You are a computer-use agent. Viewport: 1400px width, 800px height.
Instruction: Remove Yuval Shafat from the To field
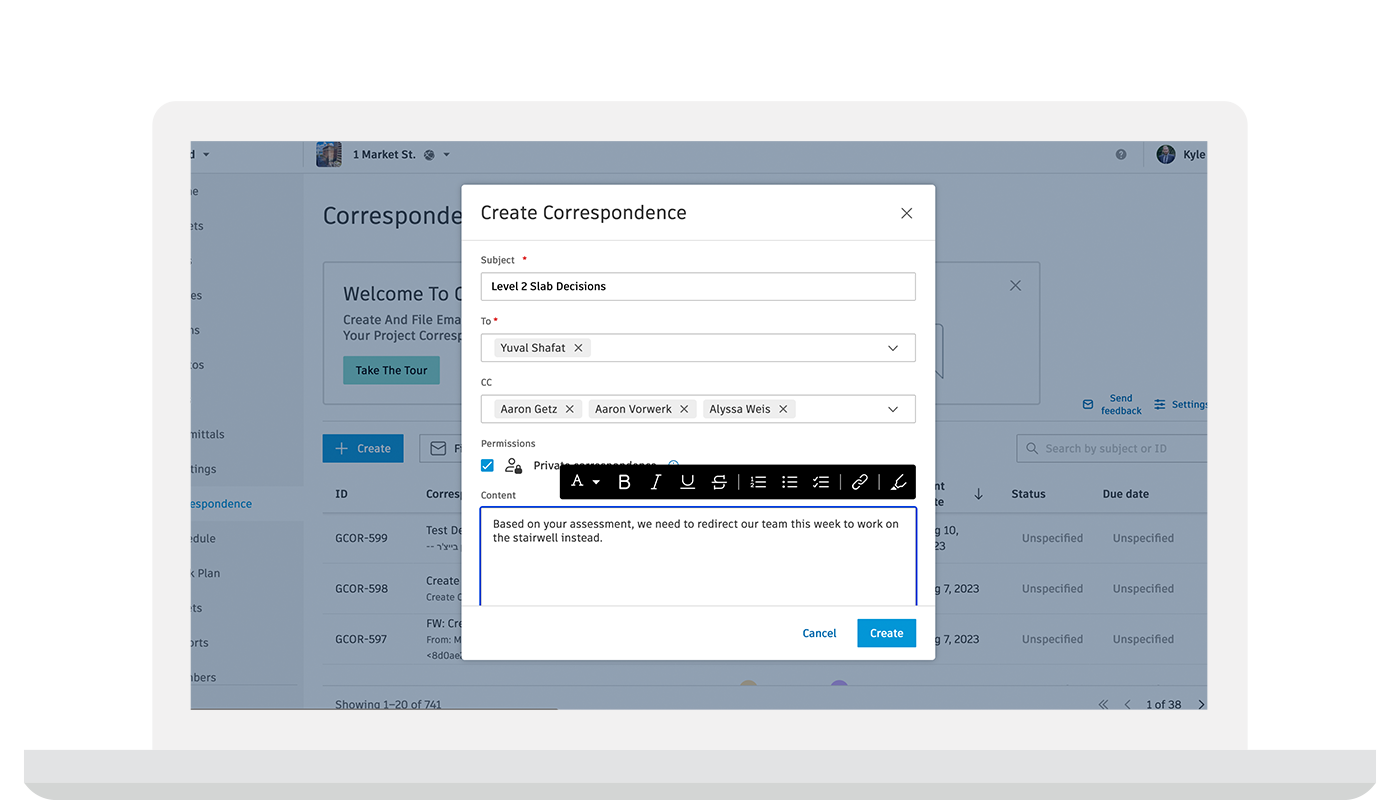[x=578, y=348]
